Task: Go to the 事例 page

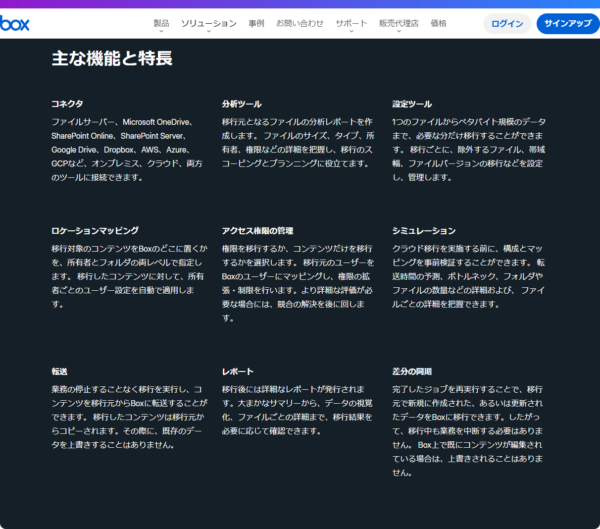Action: coord(256,23)
